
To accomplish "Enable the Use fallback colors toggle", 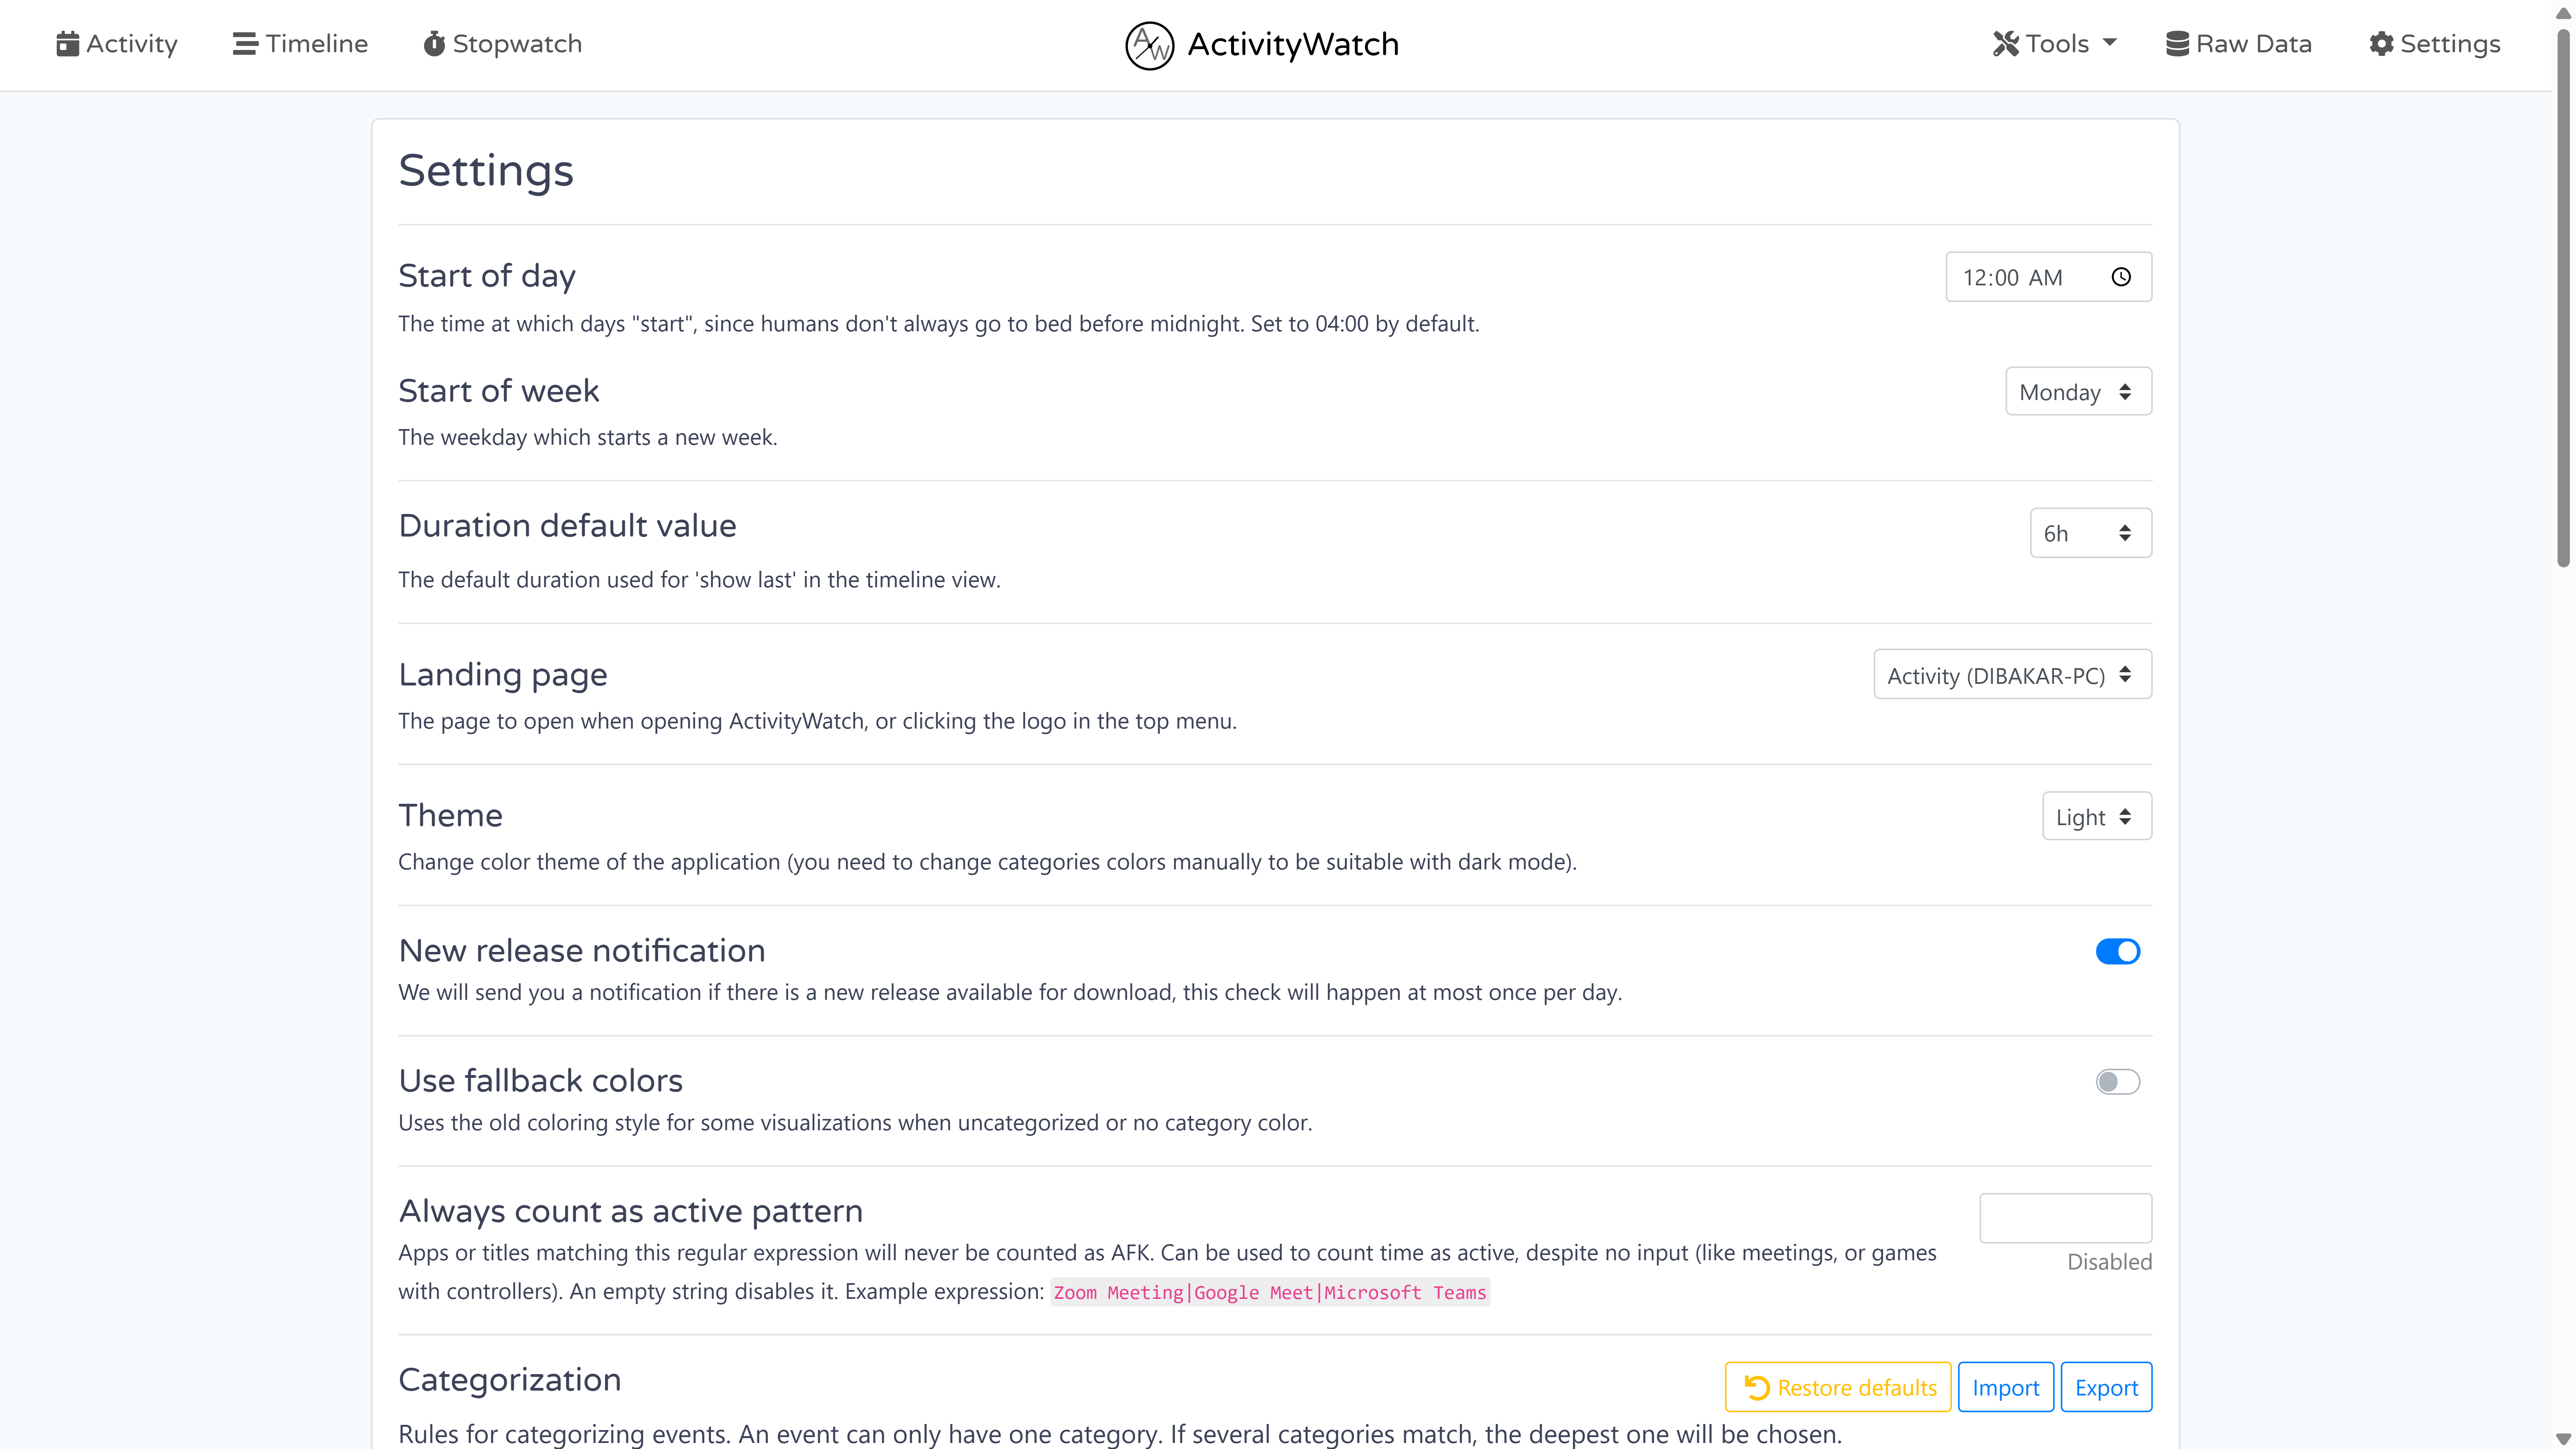I will (2117, 1082).
